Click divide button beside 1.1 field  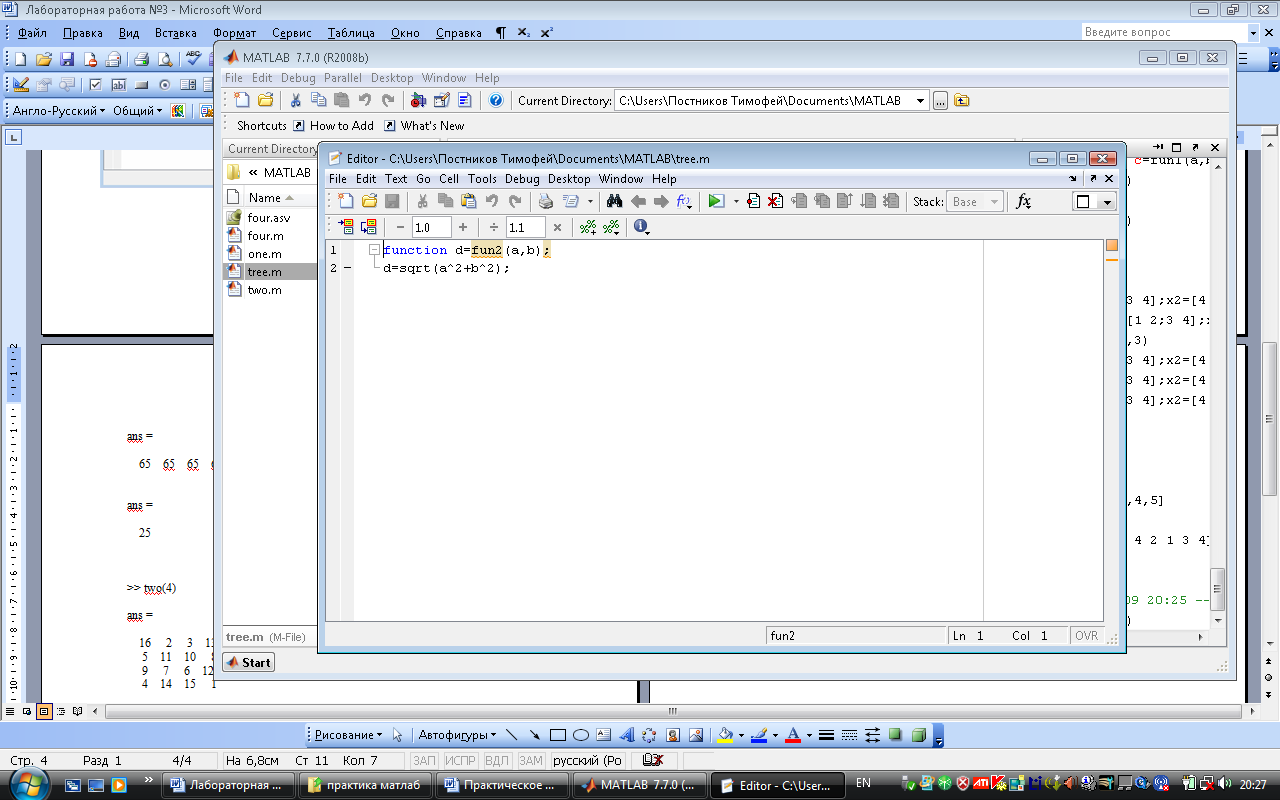(494, 227)
